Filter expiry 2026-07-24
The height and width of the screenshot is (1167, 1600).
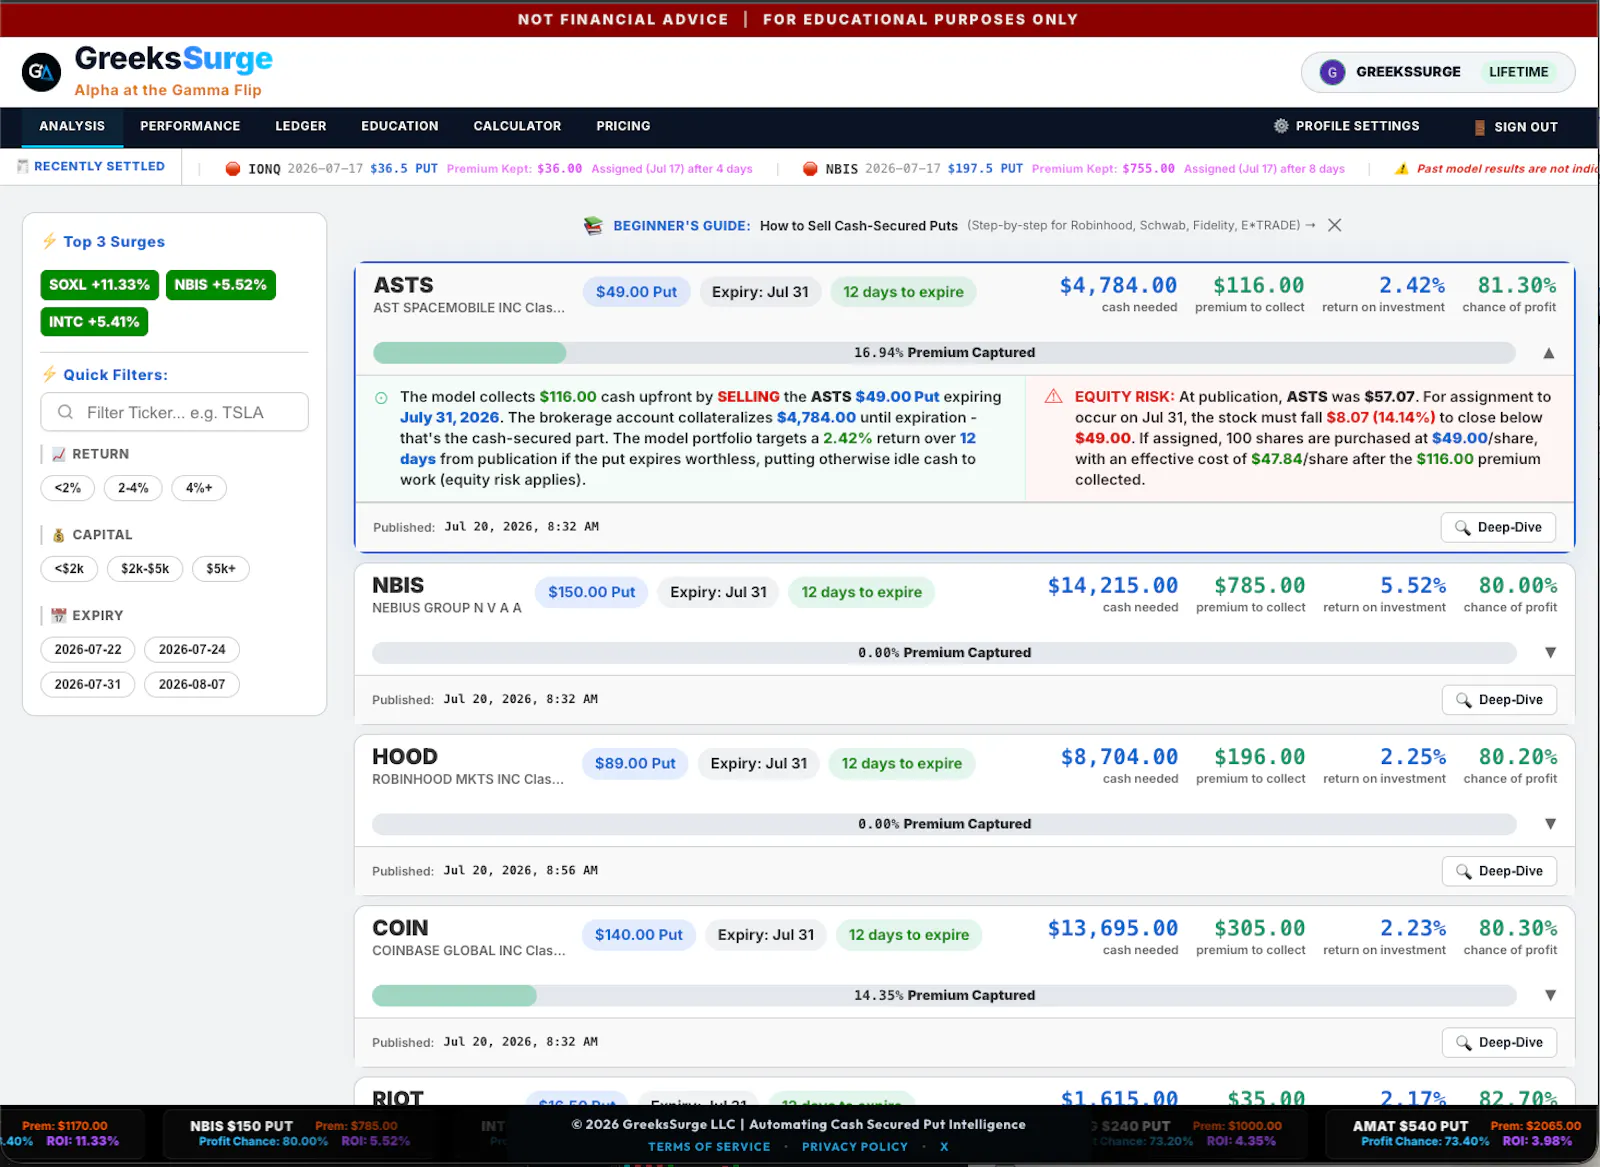coord(192,649)
